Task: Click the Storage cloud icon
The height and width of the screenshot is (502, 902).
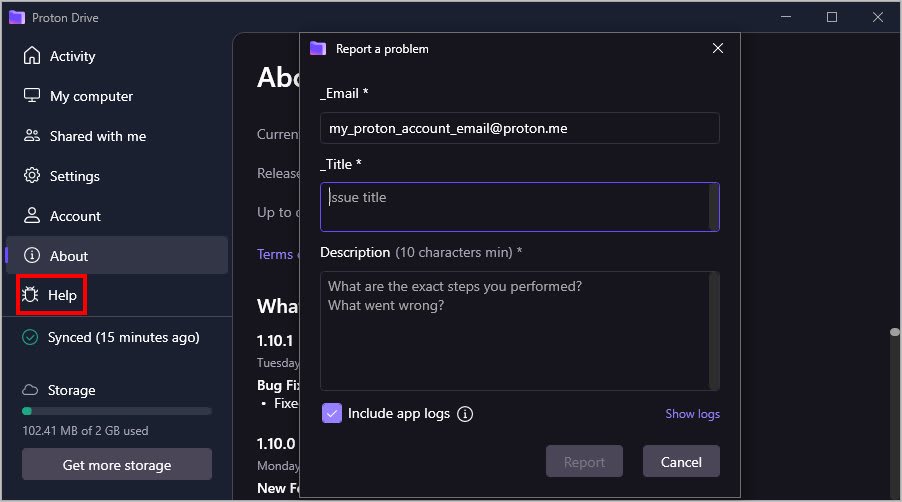Action: click(x=30, y=390)
